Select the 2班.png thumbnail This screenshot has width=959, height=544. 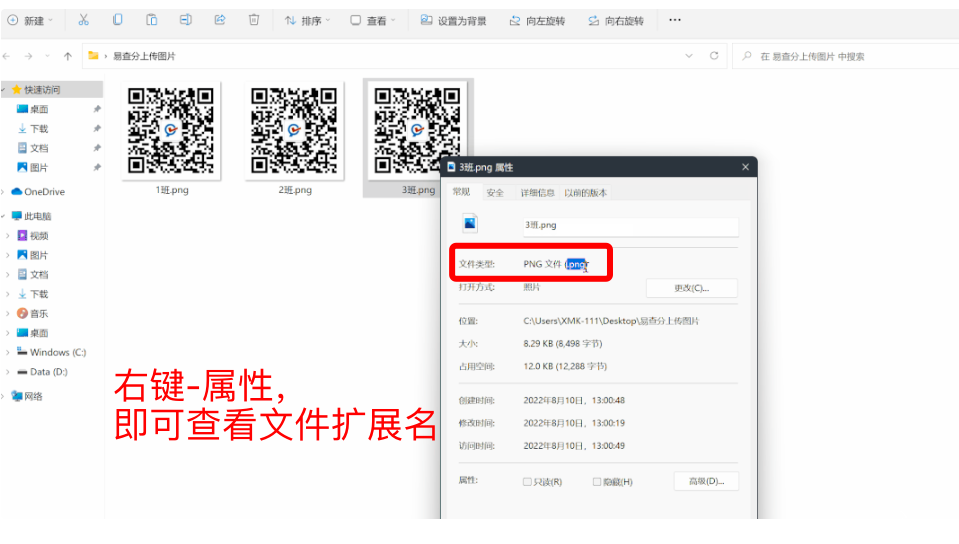[294, 130]
